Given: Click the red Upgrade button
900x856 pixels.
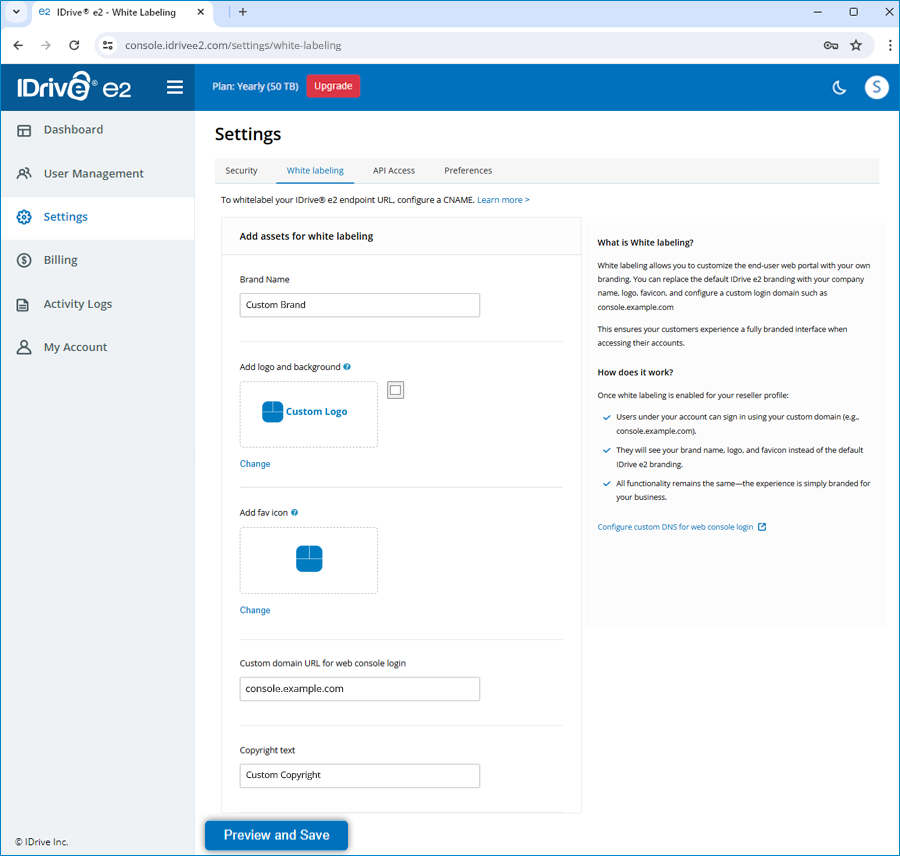Looking at the screenshot, I should click(333, 86).
